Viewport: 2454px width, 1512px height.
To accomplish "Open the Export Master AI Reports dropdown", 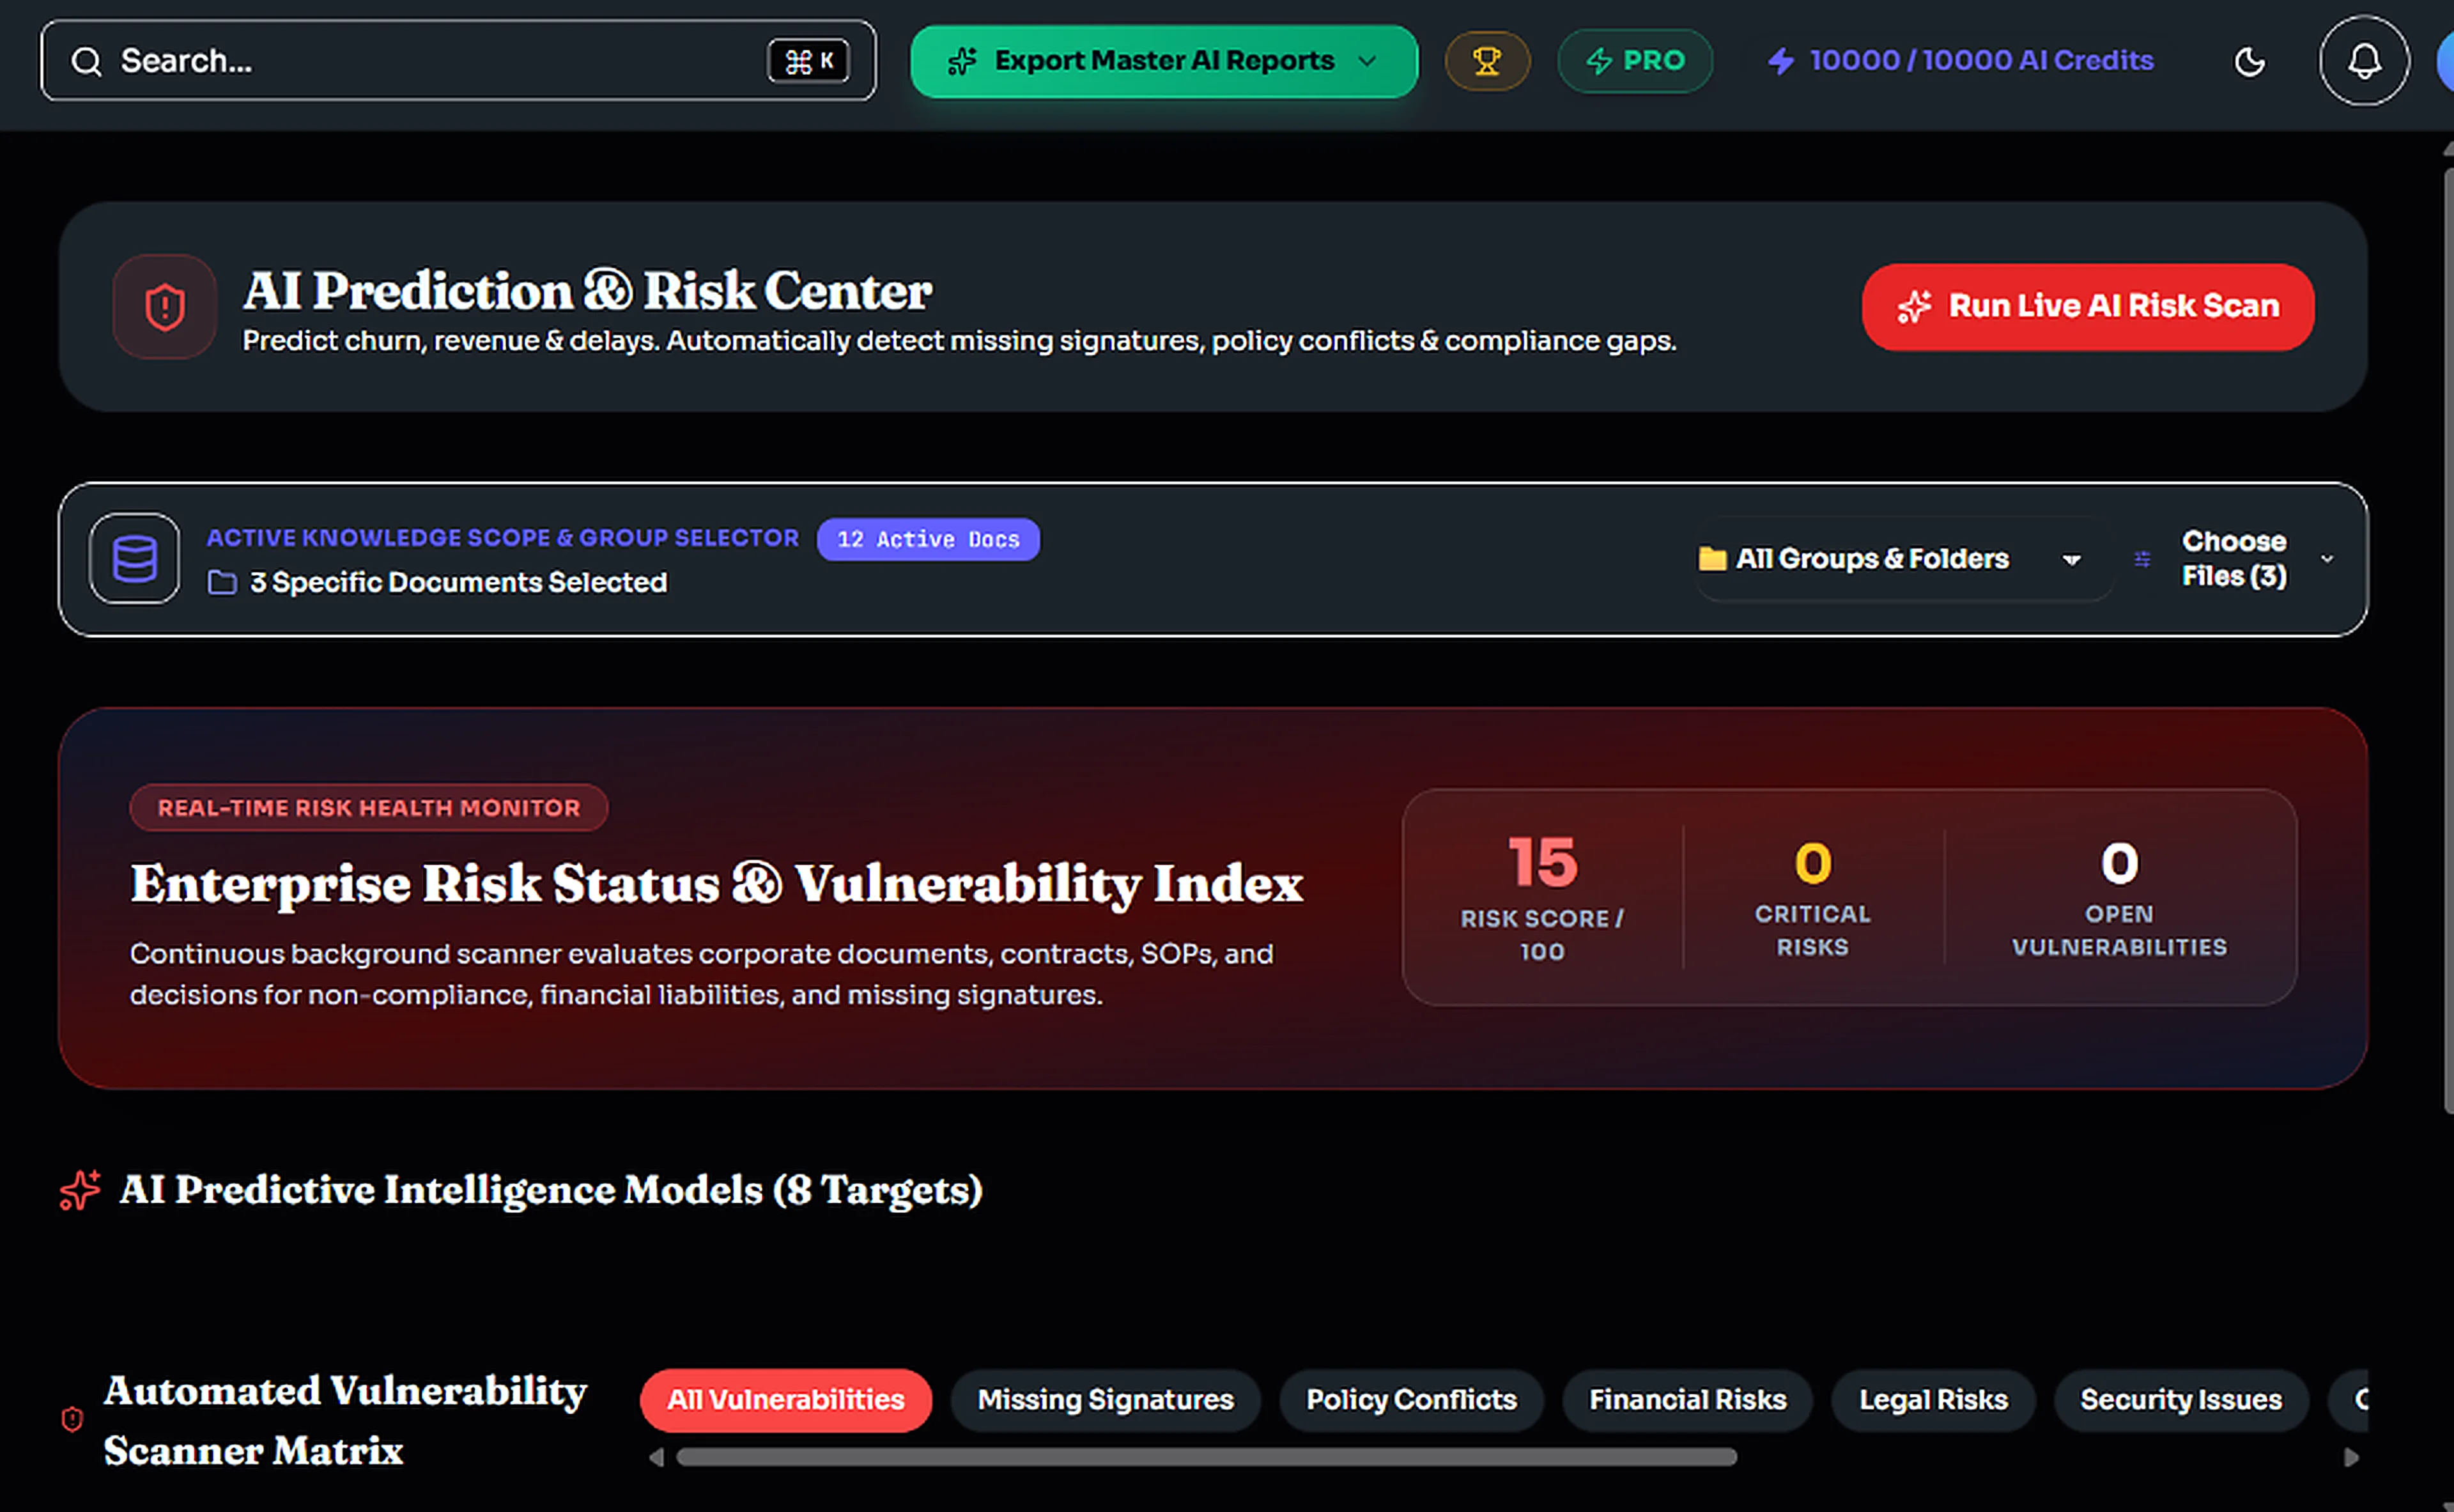I will point(1164,61).
